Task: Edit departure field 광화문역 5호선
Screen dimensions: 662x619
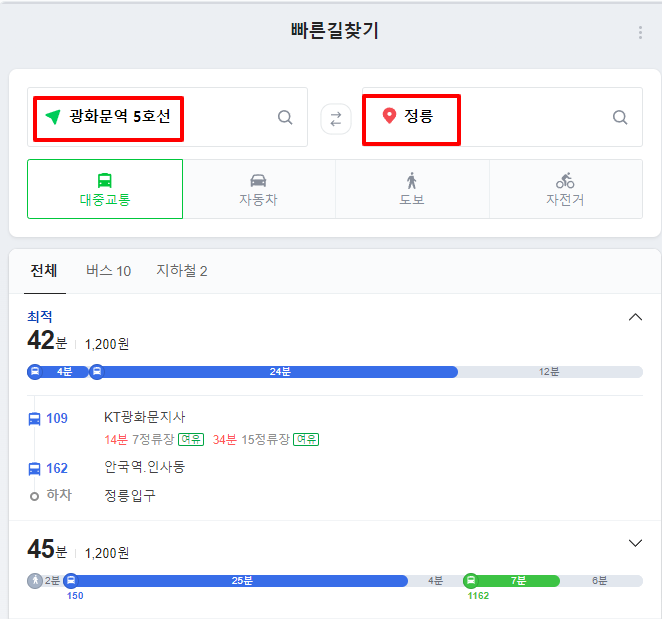Action: pyautogui.click(x=167, y=117)
